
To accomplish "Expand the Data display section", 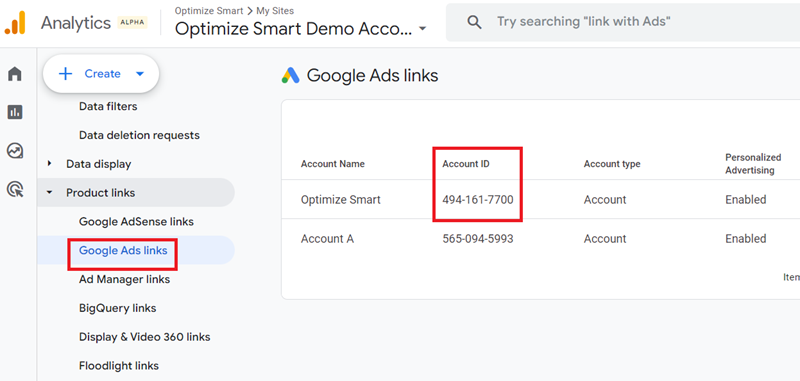I will [49, 164].
